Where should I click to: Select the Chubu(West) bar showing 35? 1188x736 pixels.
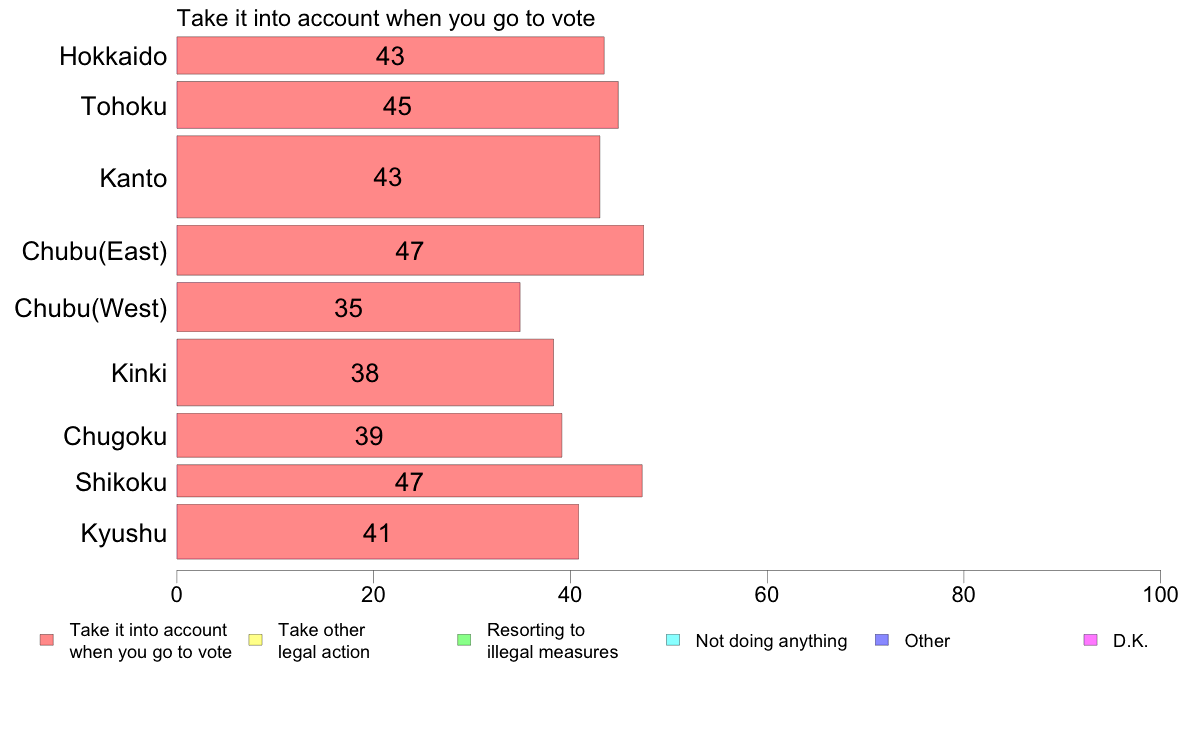349,307
